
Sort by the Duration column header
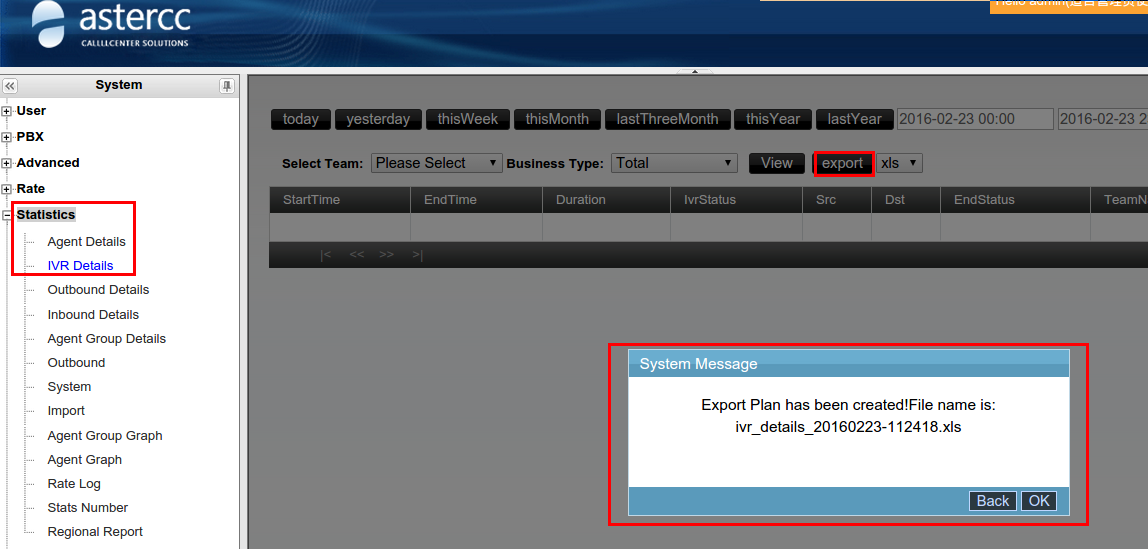581,200
